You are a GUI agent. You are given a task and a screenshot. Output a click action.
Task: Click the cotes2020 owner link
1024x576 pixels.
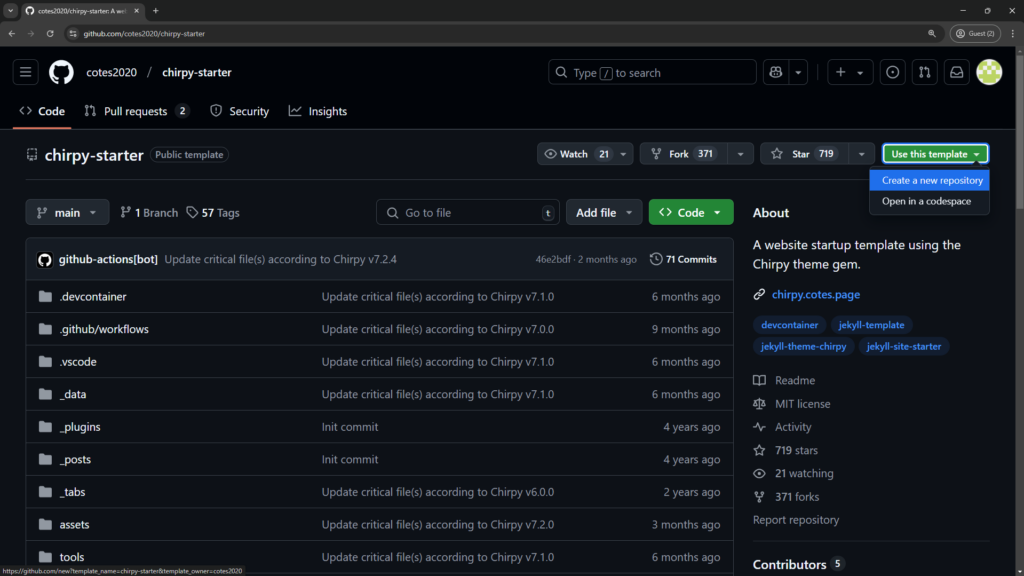(112, 72)
